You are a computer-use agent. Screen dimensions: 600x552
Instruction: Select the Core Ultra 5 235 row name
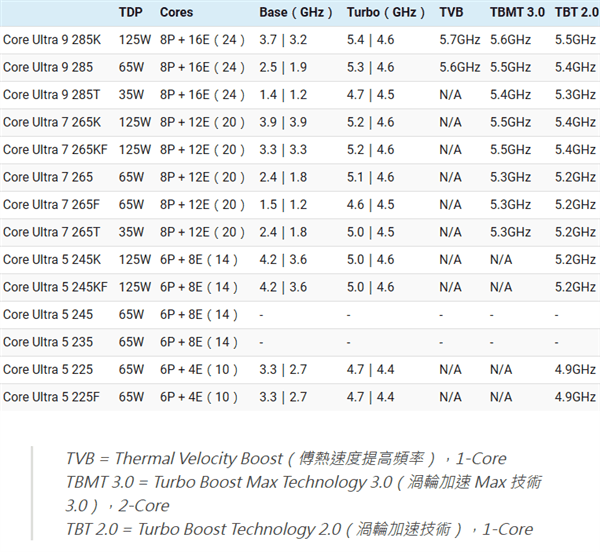click(x=48, y=342)
